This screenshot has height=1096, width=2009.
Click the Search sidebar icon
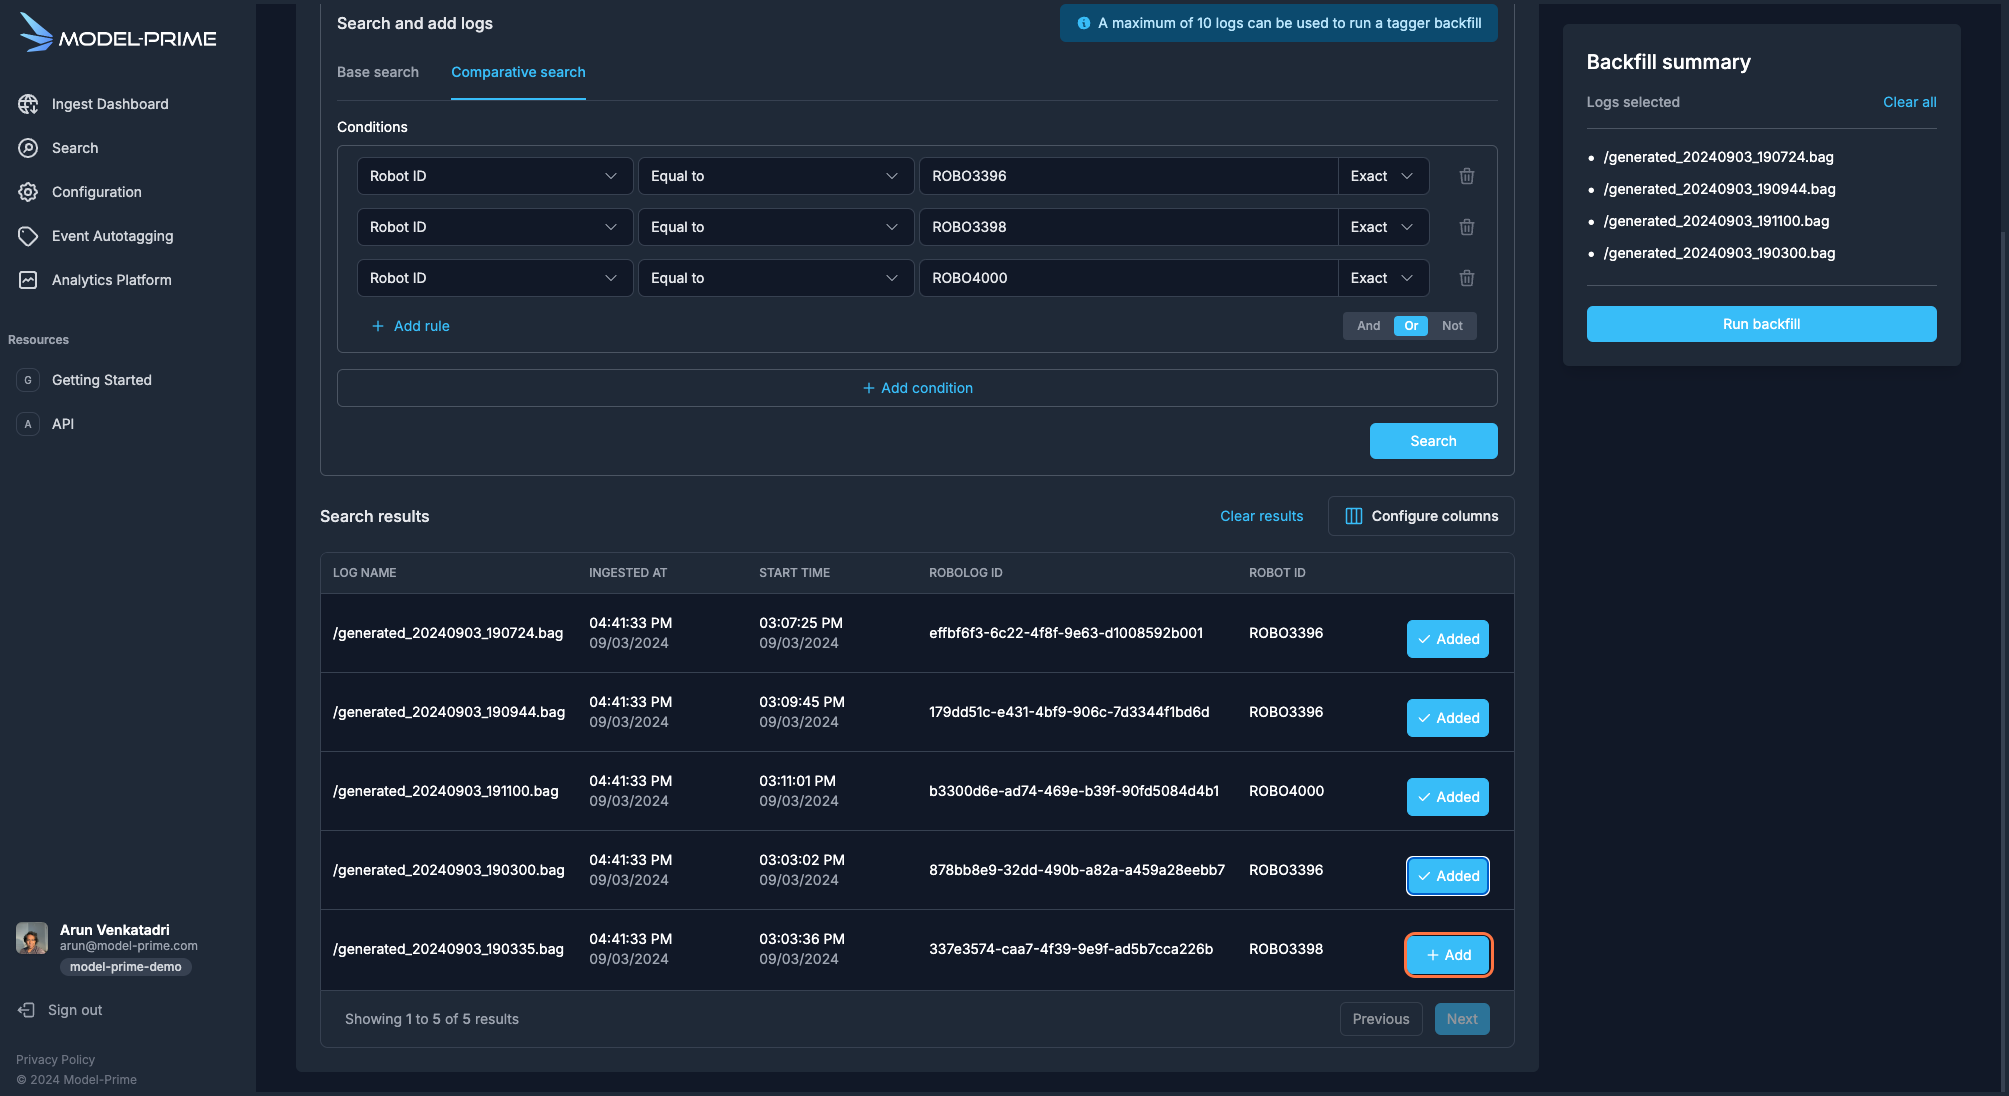tap(28, 148)
